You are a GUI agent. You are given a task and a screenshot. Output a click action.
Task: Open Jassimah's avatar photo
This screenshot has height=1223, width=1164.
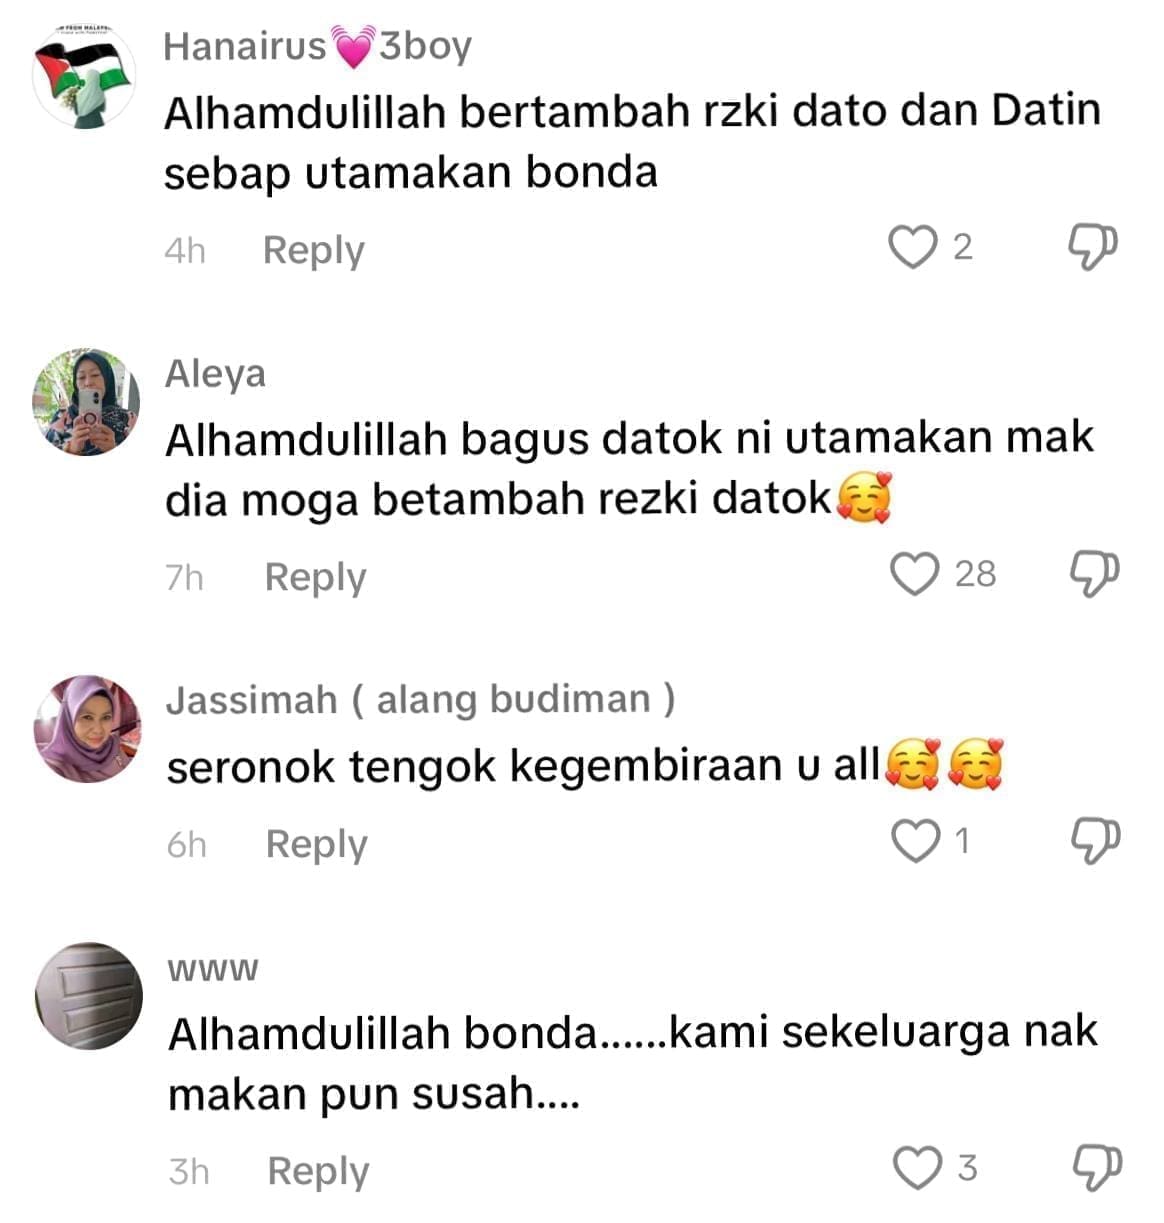pyautogui.click(x=87, y=729)
